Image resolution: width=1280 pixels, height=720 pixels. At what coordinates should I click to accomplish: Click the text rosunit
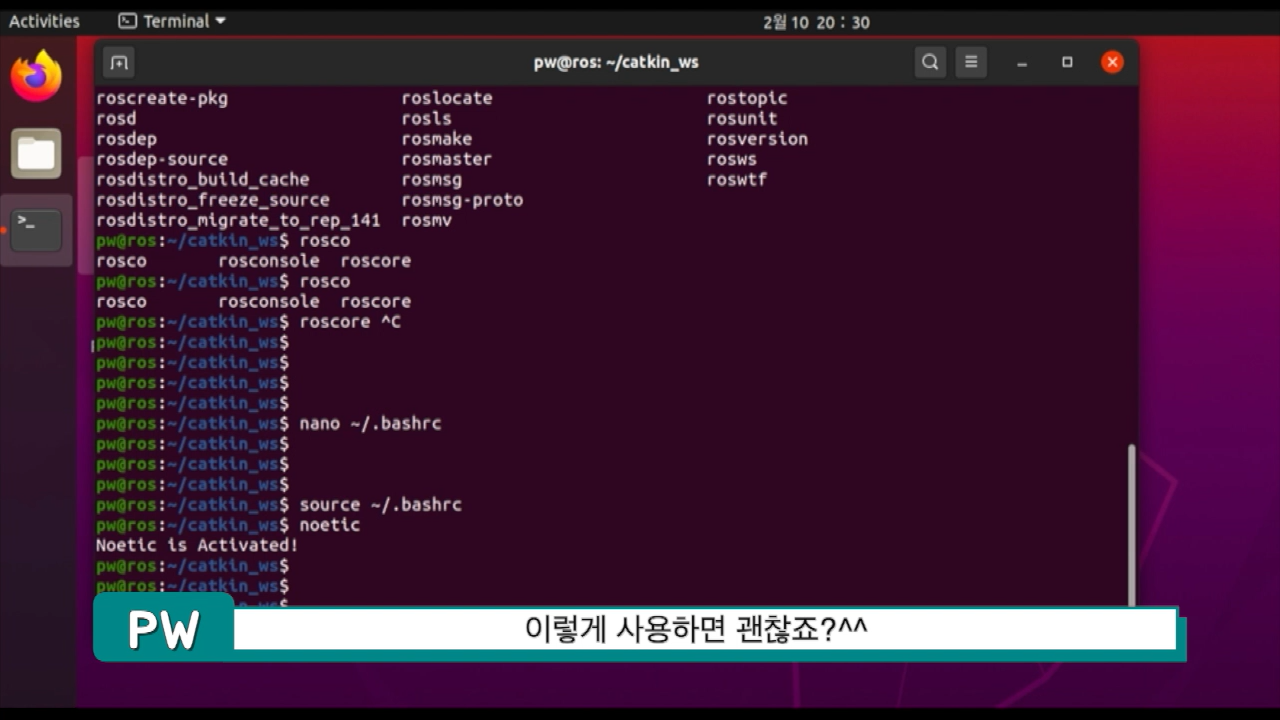[742, 118]
